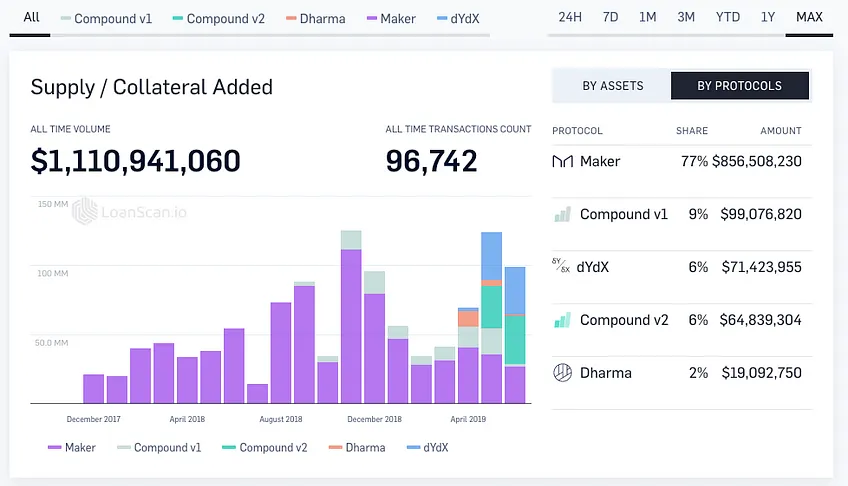Click the Compound v1 bar-chart icon

(562, 215)
